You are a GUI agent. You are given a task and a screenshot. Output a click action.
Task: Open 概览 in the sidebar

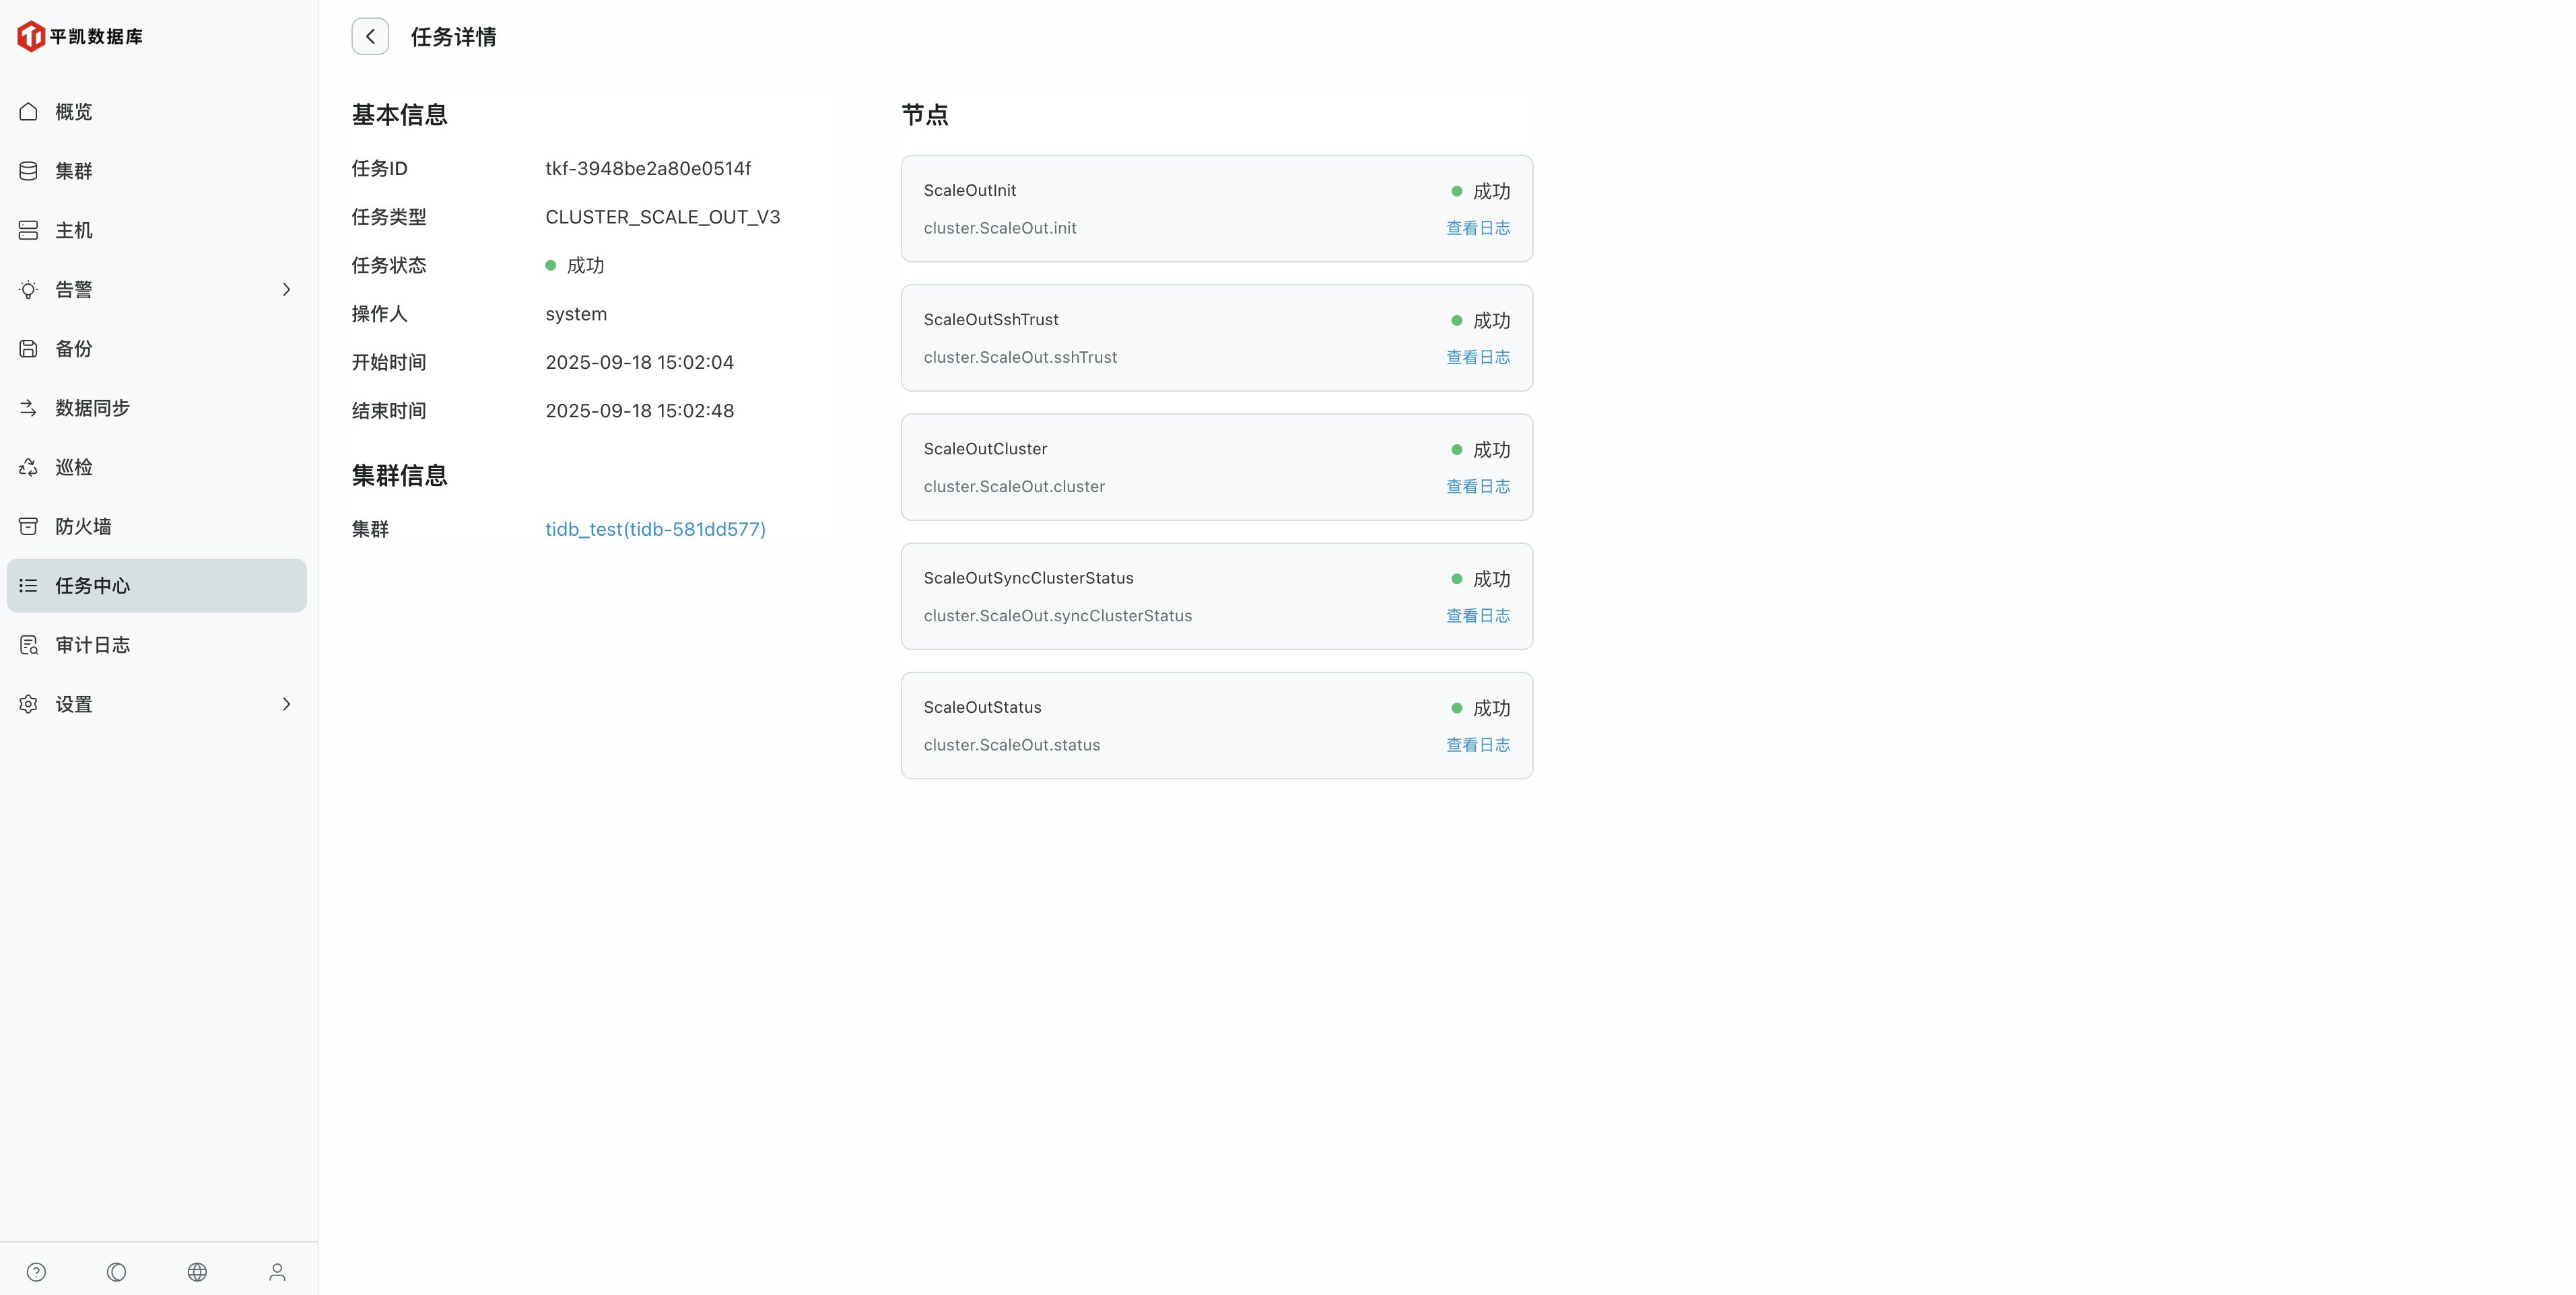[74, 112]
